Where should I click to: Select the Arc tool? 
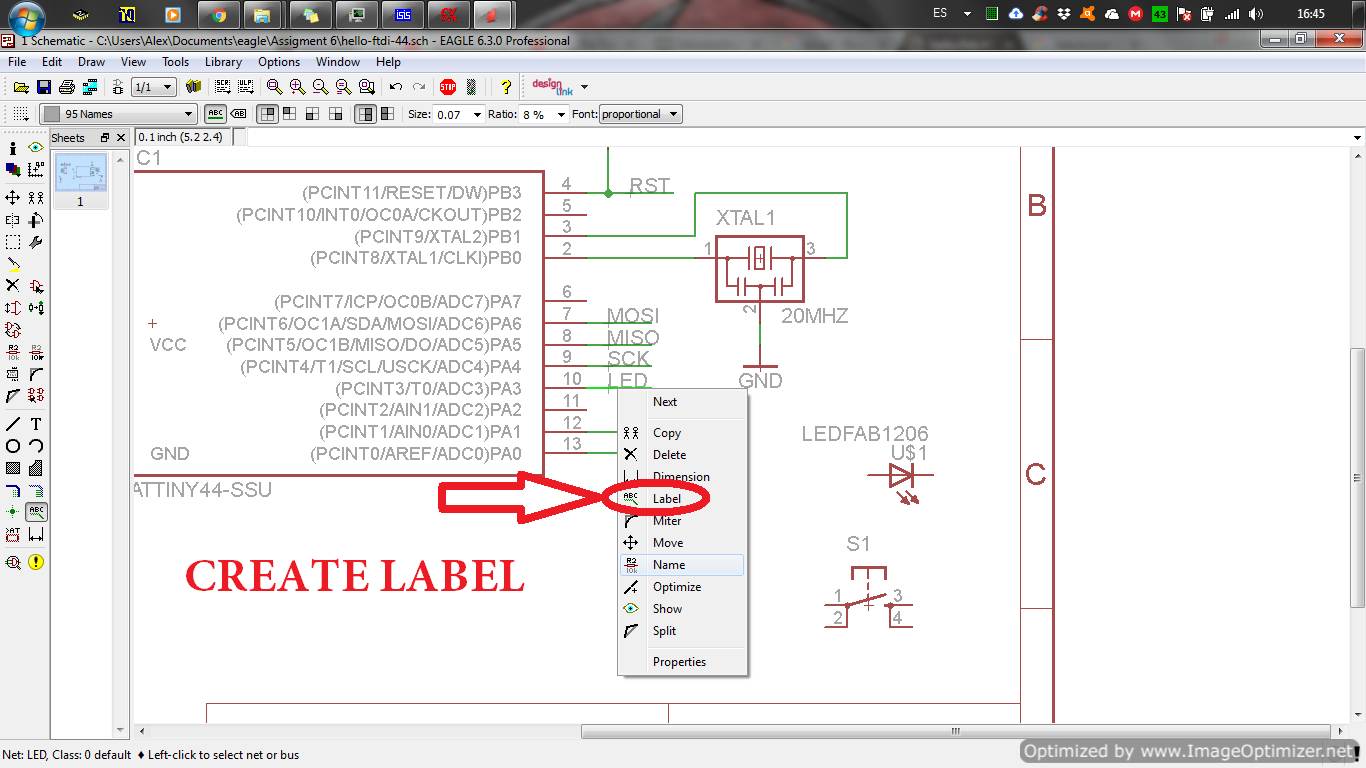pyautogui.click(x=36, y=446)
